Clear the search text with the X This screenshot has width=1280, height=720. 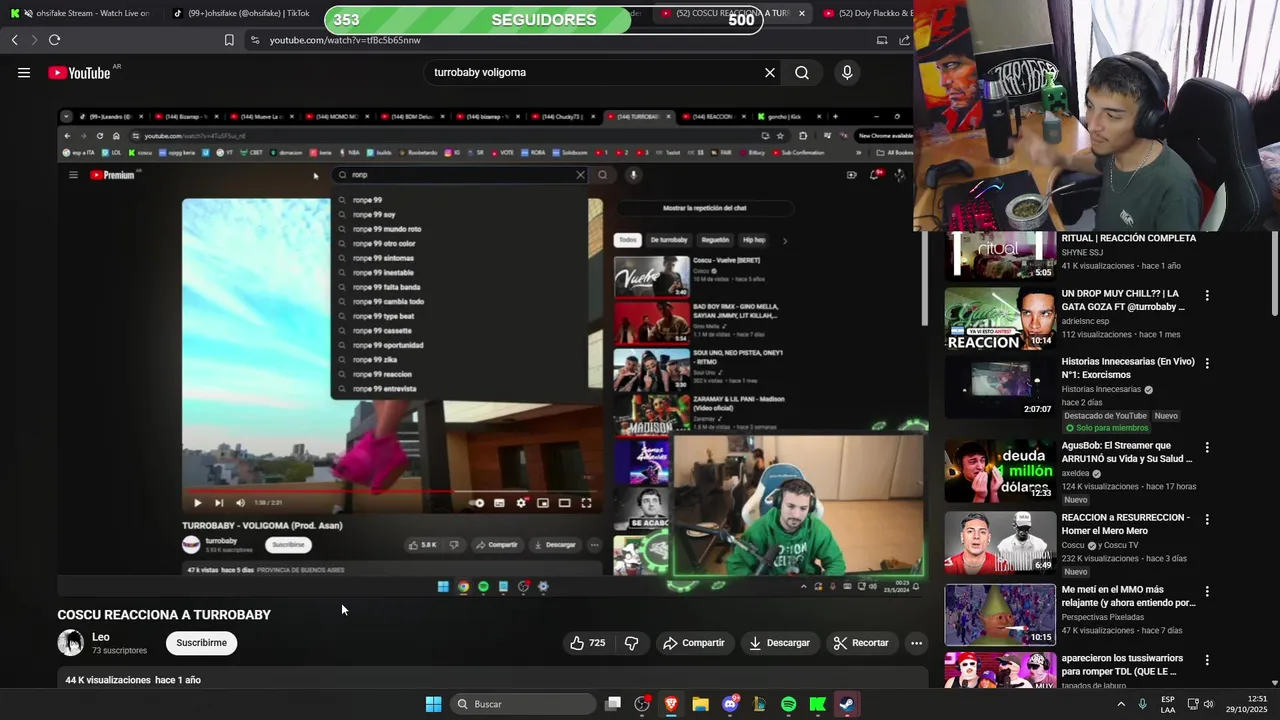(x=770, y=72)
